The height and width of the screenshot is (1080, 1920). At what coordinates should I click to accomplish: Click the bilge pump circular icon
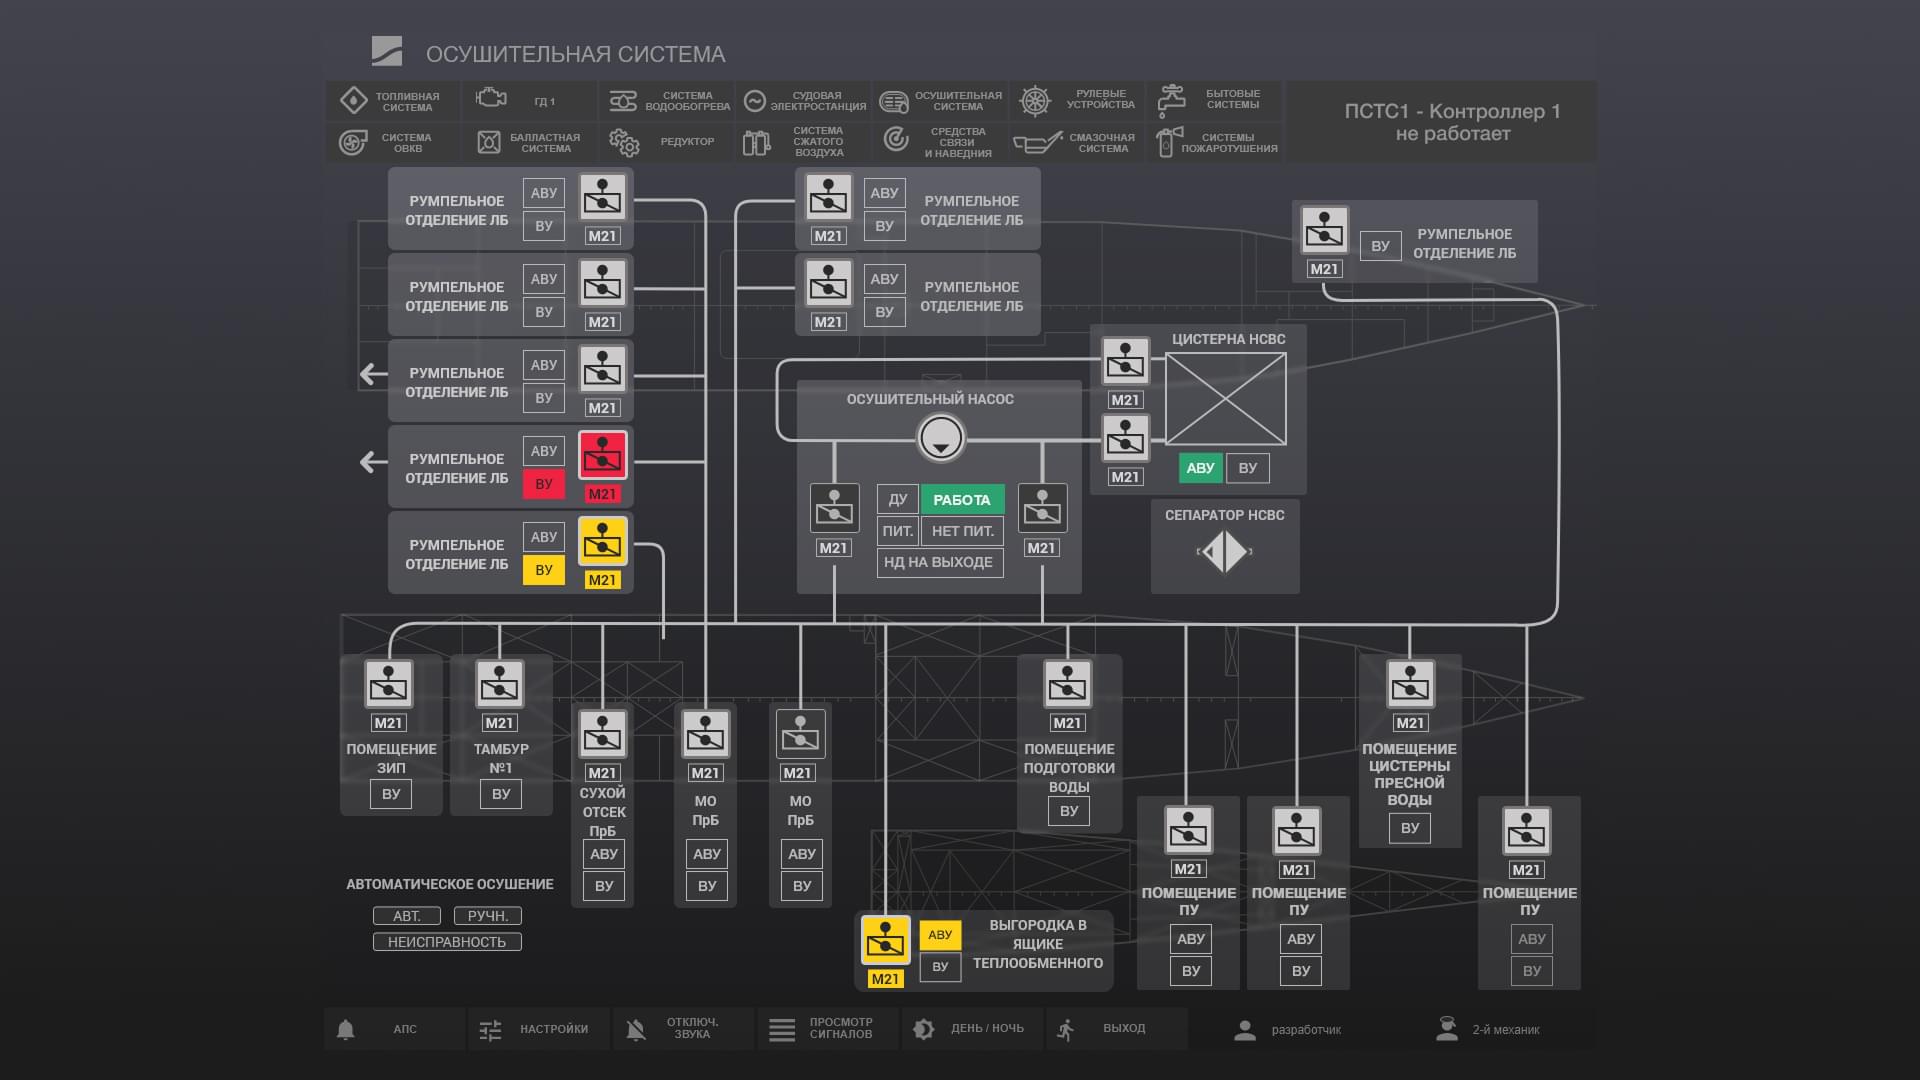pyautogui.click(x=940, y=438)
